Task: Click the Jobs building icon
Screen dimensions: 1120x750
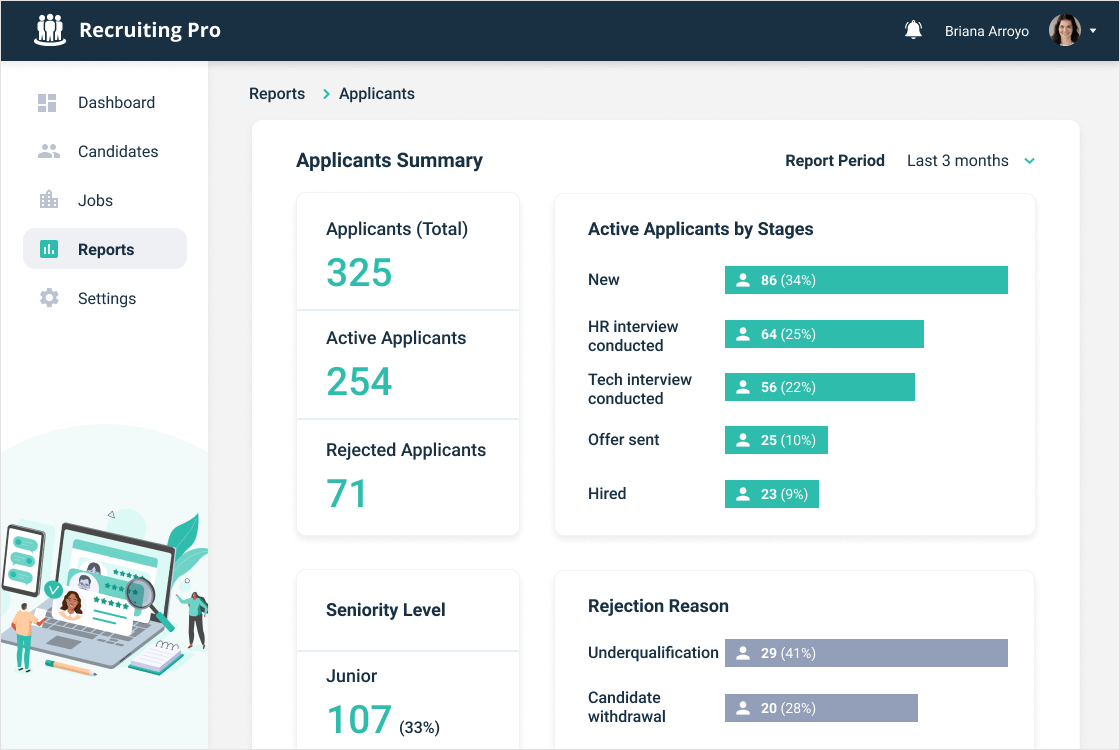Action: (48, 200)
